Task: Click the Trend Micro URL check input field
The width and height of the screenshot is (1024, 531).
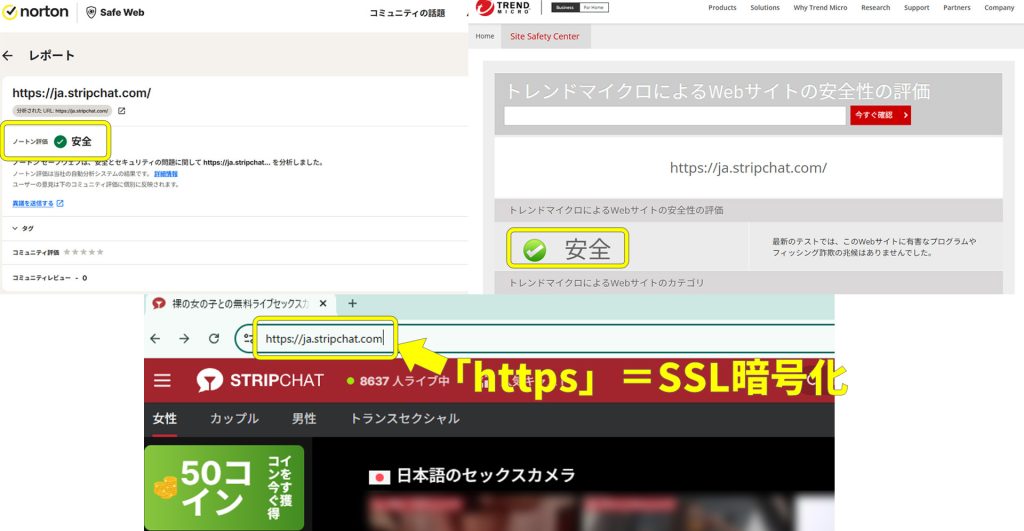Action: click(675, 116)
